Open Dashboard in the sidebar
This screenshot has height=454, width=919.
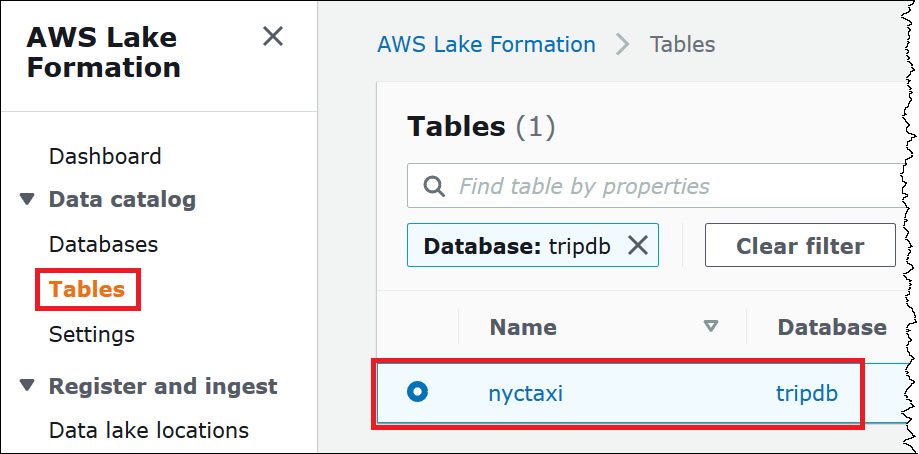click(x=105, y=156)
